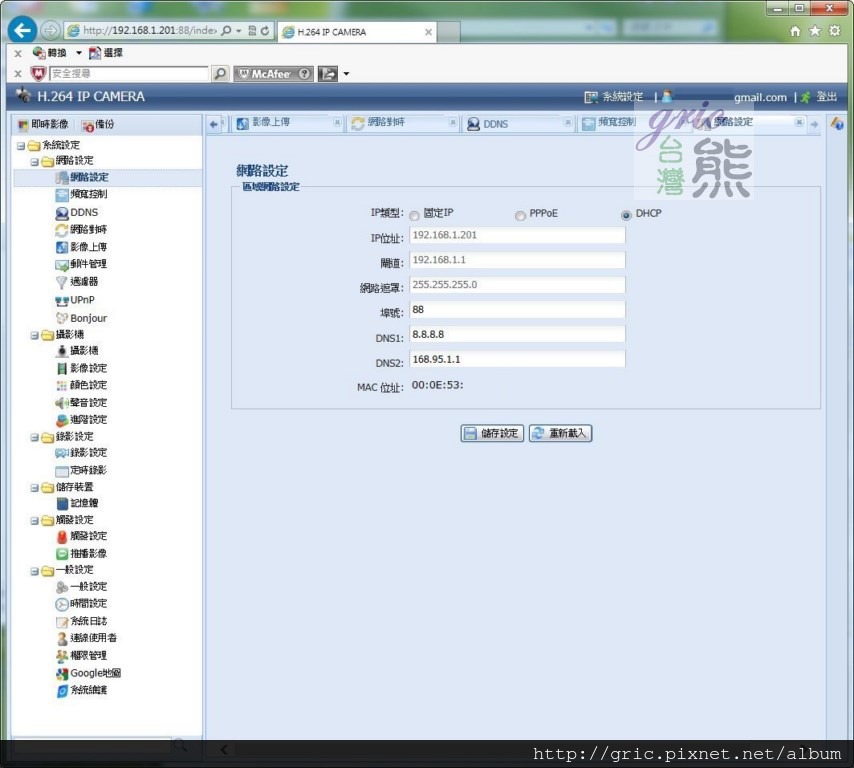The height and width of the screenshot is (768, 854).
Task: Collapse the 觸發設定 folder node
Action: [x=34, y=521]
